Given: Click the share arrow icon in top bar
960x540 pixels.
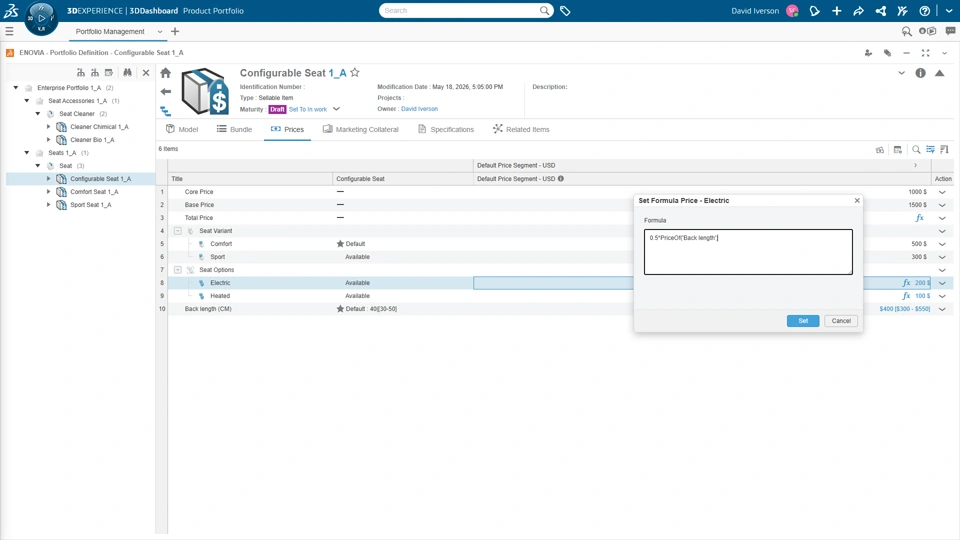Looking at the screenshot, I should point(858,10).
